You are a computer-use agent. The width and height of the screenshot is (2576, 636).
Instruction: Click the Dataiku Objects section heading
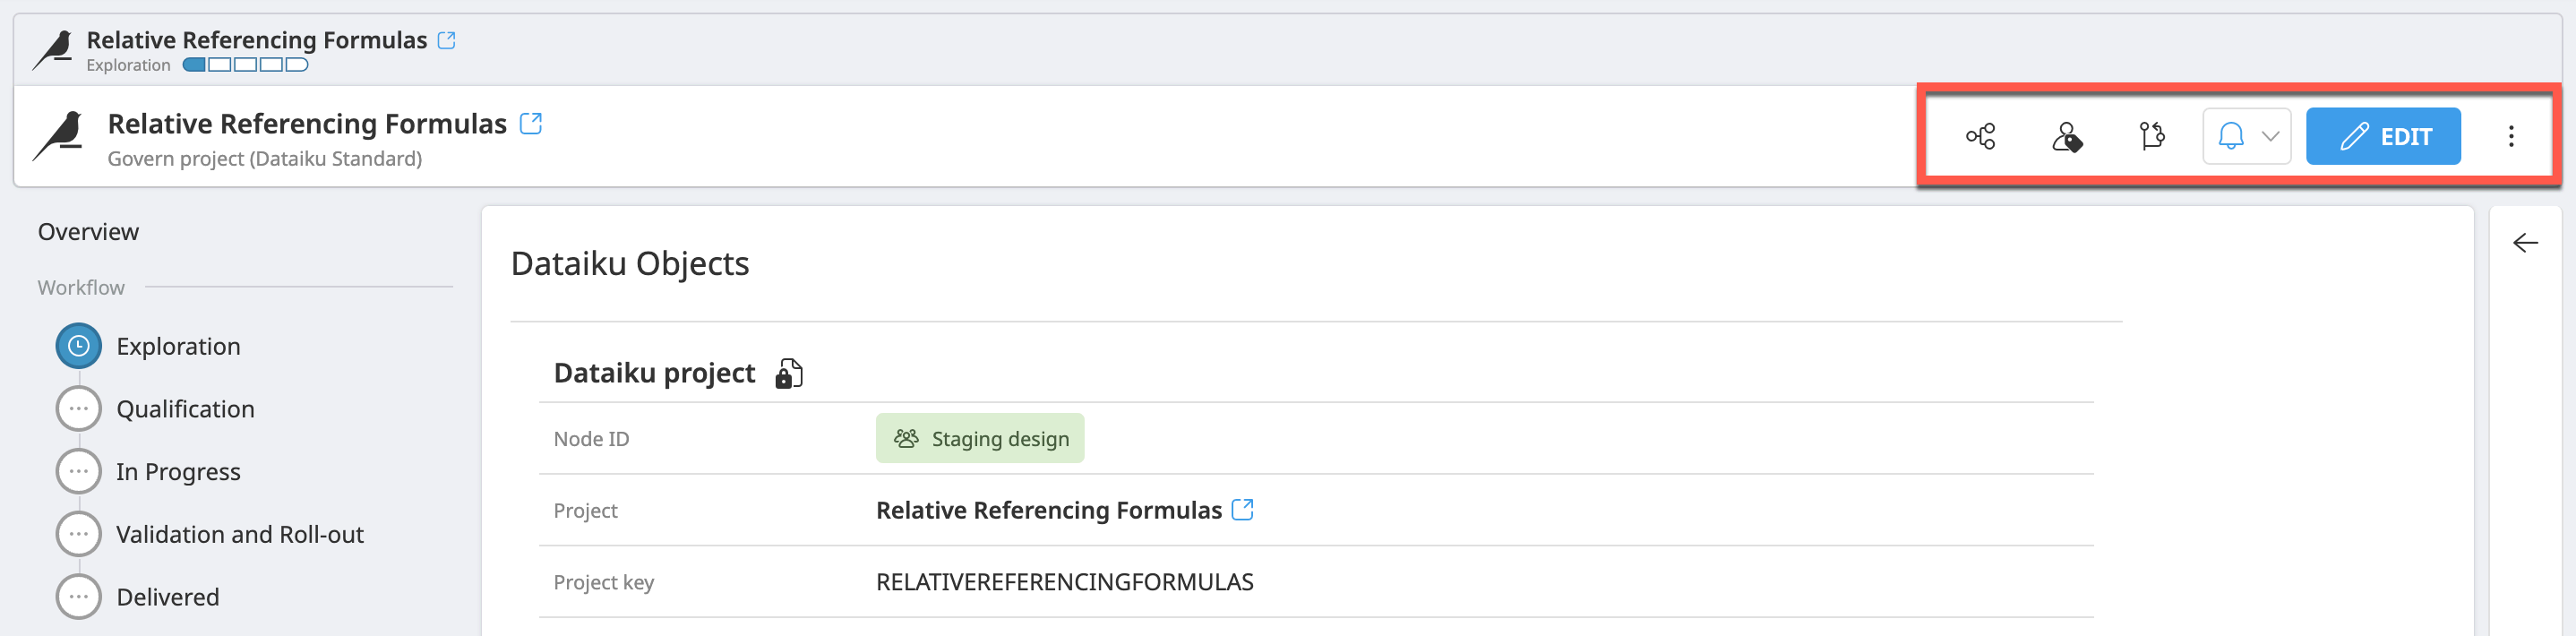630,264
